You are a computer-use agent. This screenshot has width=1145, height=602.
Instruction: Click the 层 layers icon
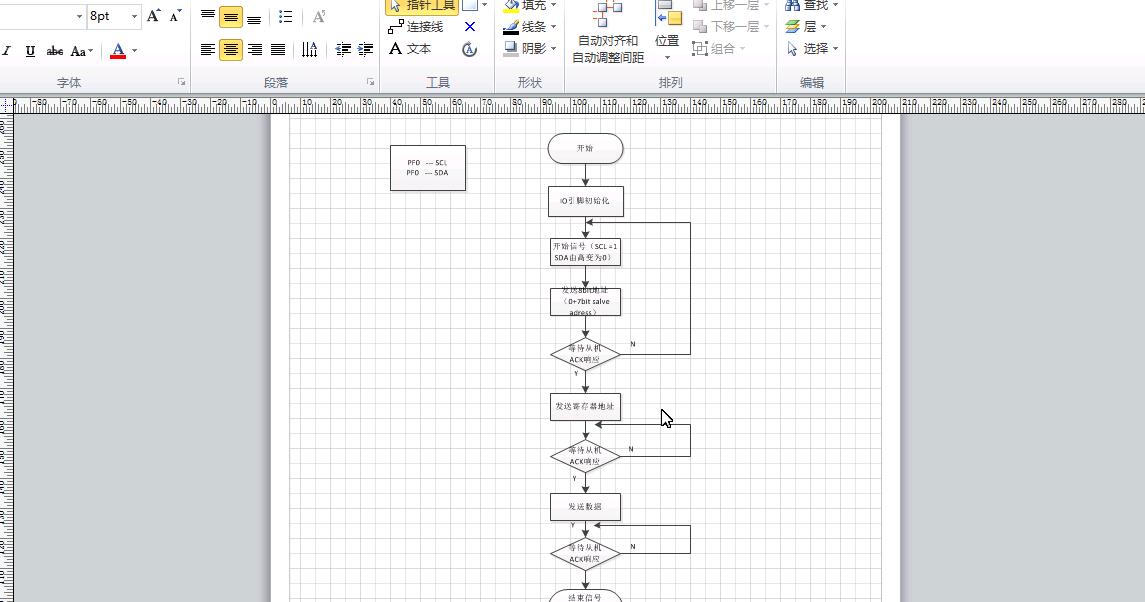[792, 27]
